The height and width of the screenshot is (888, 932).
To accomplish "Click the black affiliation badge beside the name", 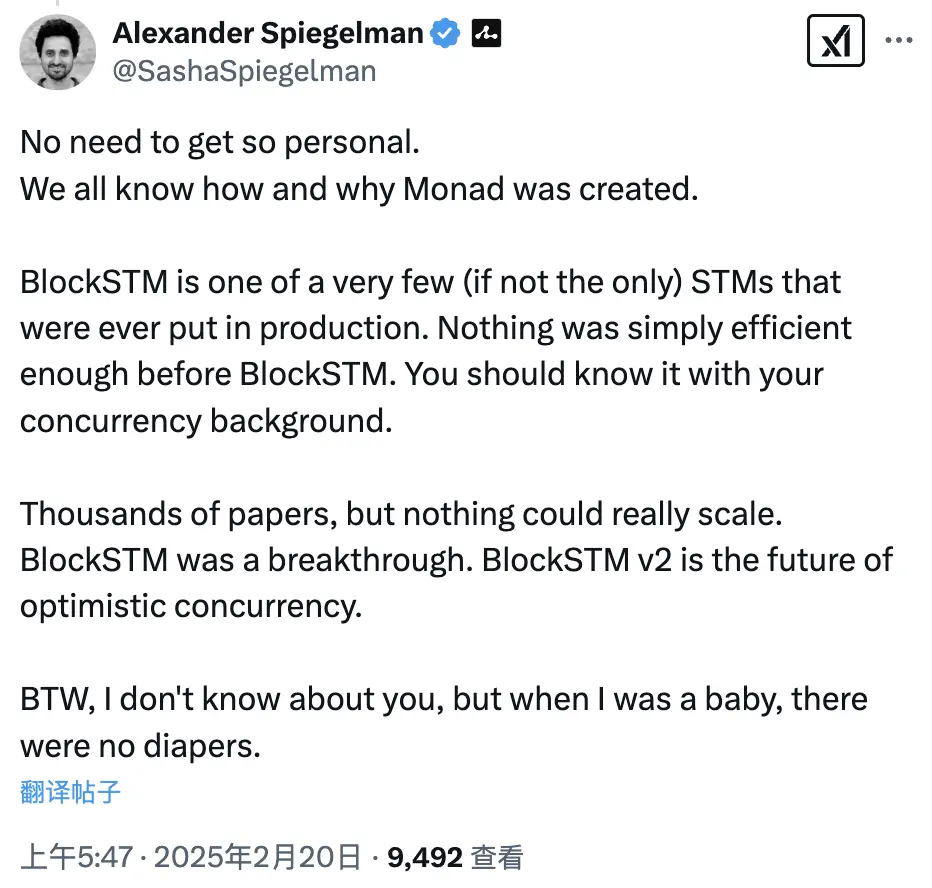I will click(x=486, y=34).
